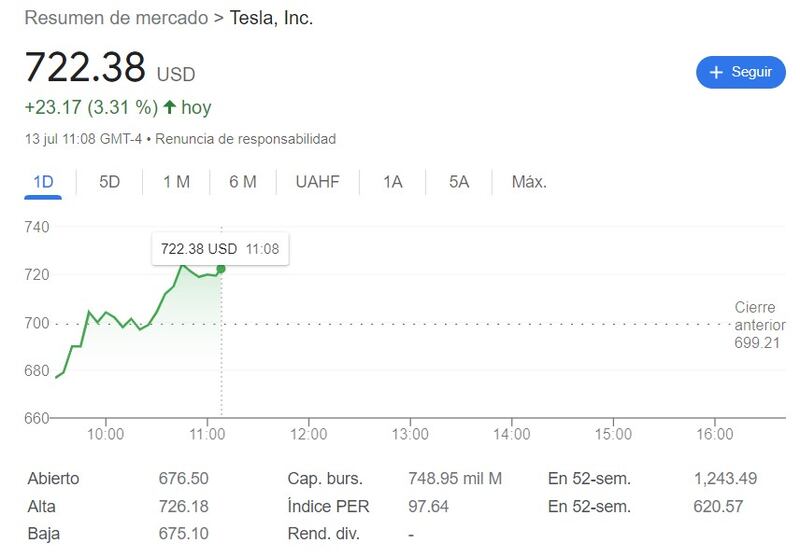Click the green chart point marker

tap(221, 269)
